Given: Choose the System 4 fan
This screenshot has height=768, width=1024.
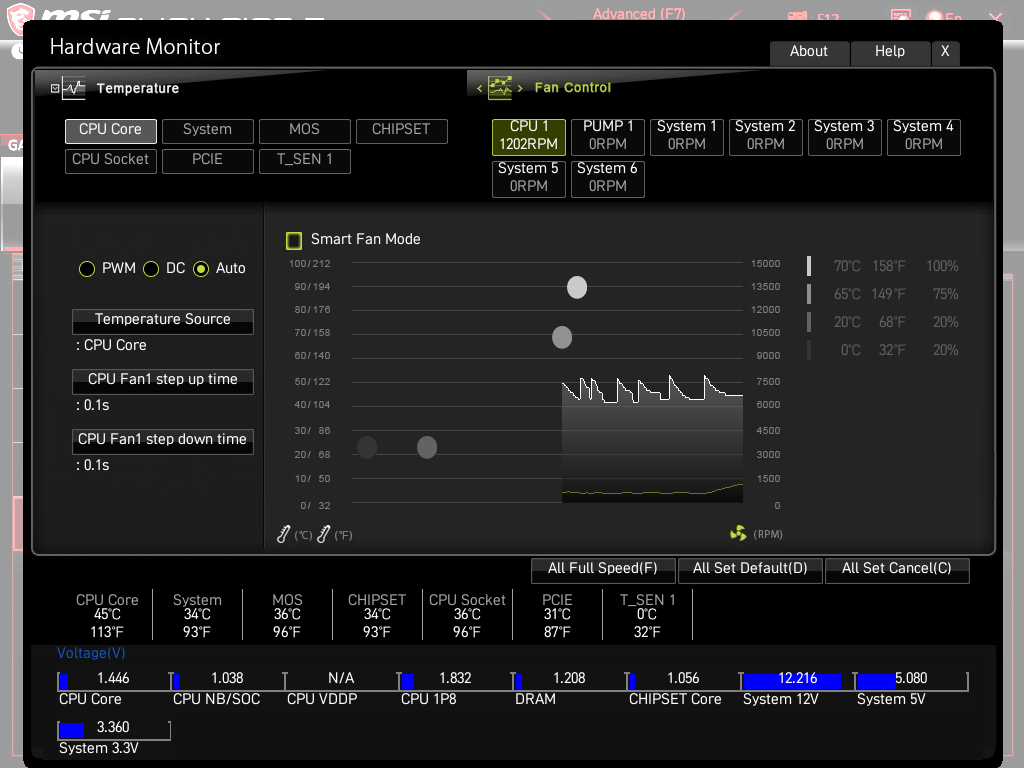Looking at the screenshot, I should point(923,136).
